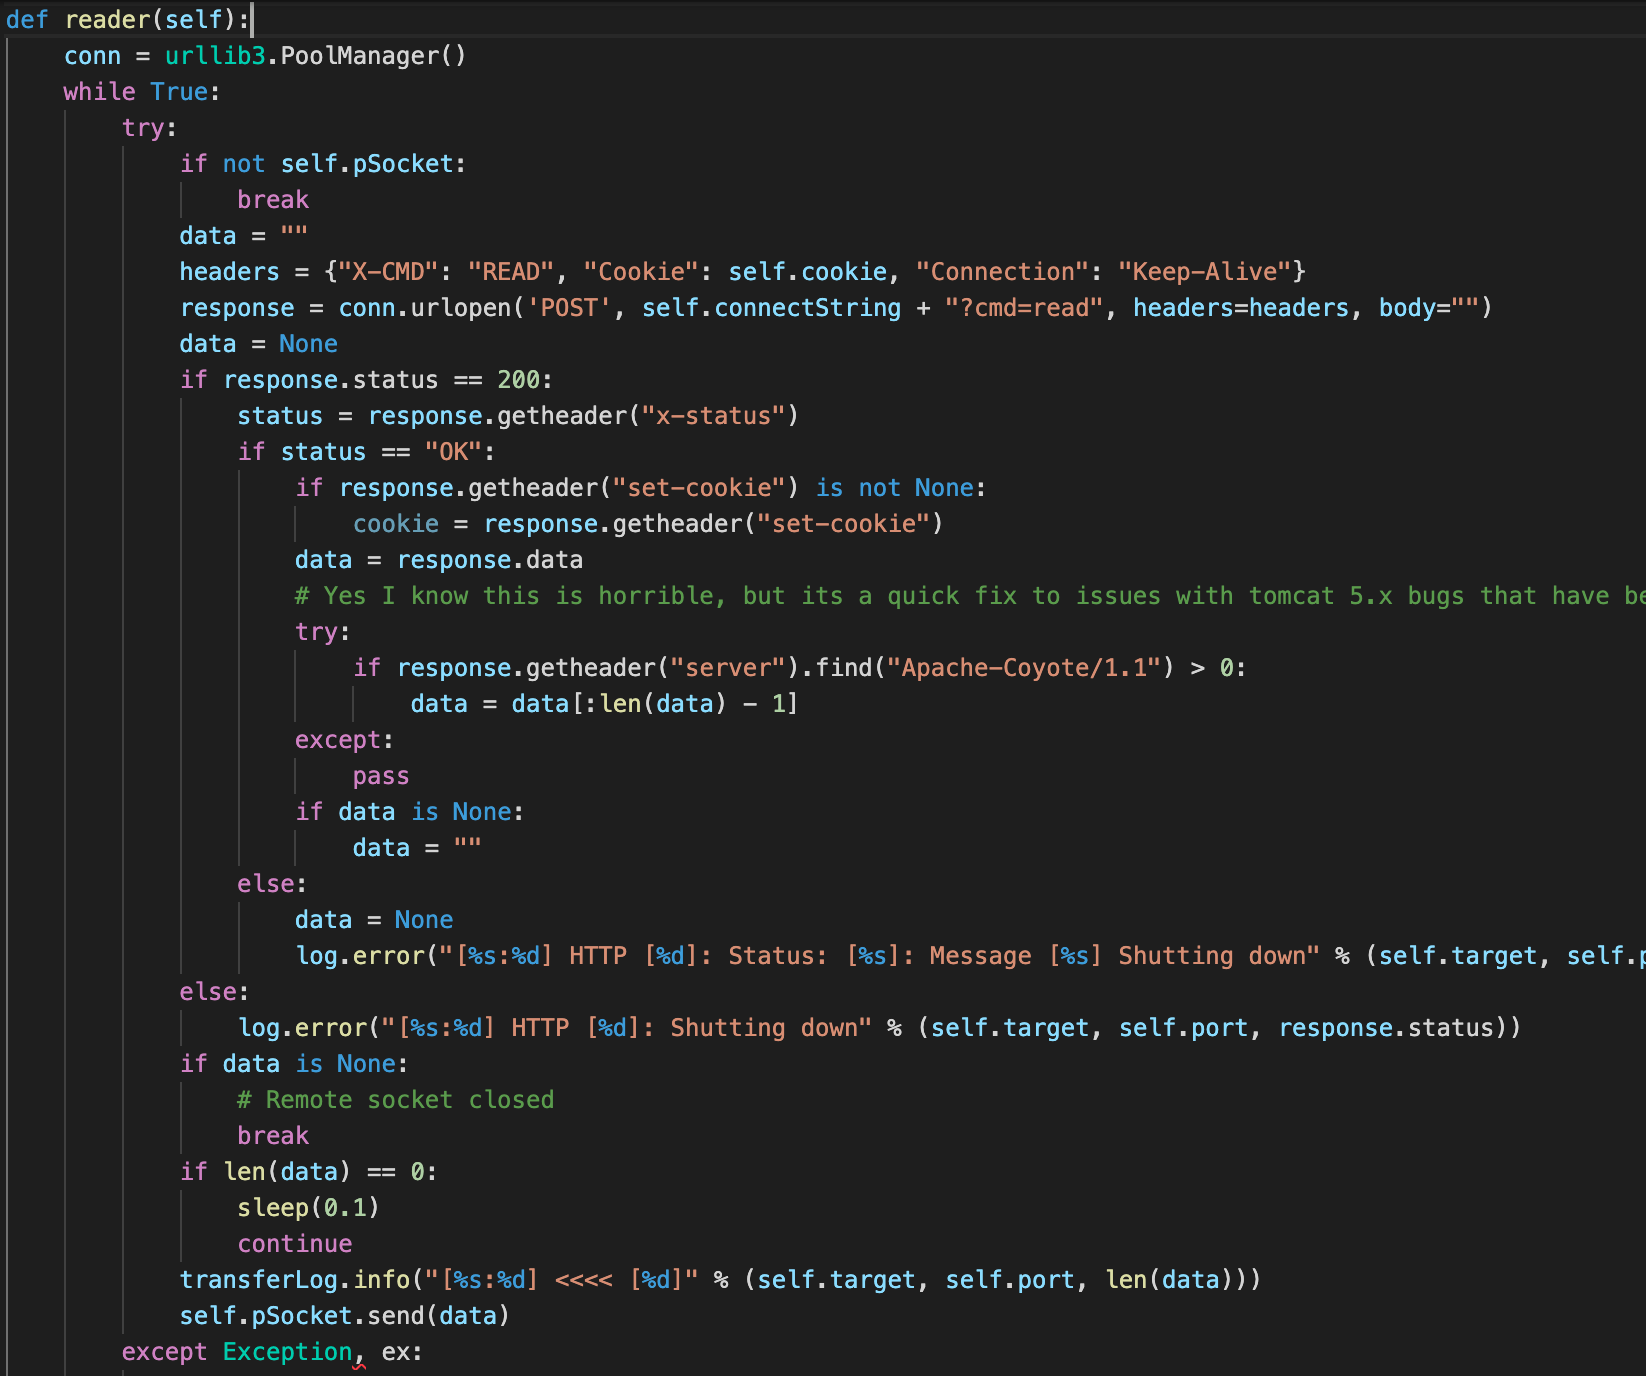Click the PoolManager() call
Screen dimensions: 1646x1376
(x=372, y=56)
